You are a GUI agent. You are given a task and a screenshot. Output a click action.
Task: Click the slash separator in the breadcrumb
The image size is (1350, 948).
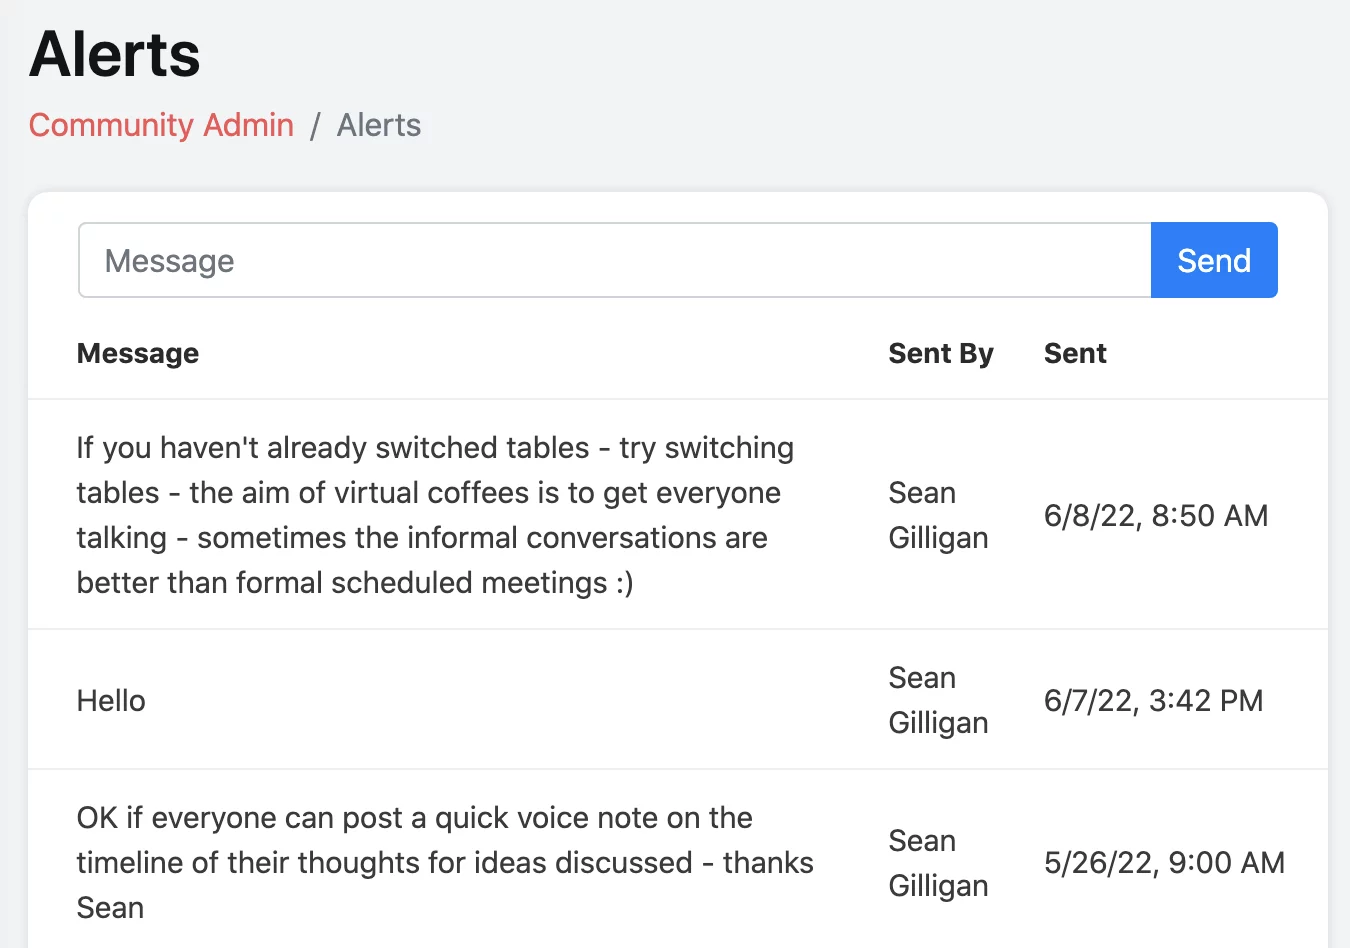click(315, 125)
